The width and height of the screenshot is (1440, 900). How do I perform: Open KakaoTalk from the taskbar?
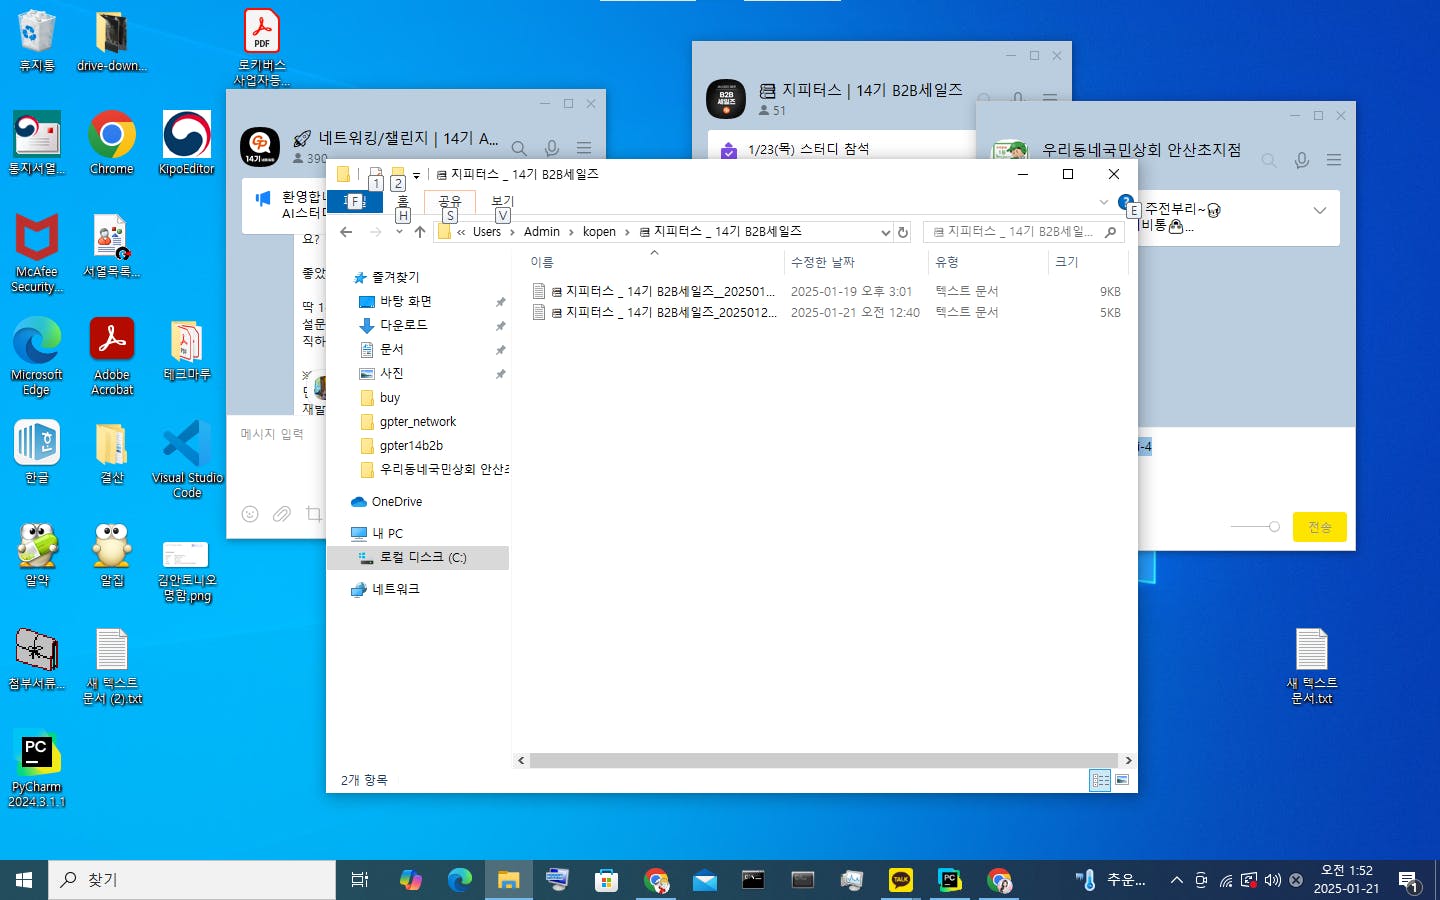pos(901,880)
